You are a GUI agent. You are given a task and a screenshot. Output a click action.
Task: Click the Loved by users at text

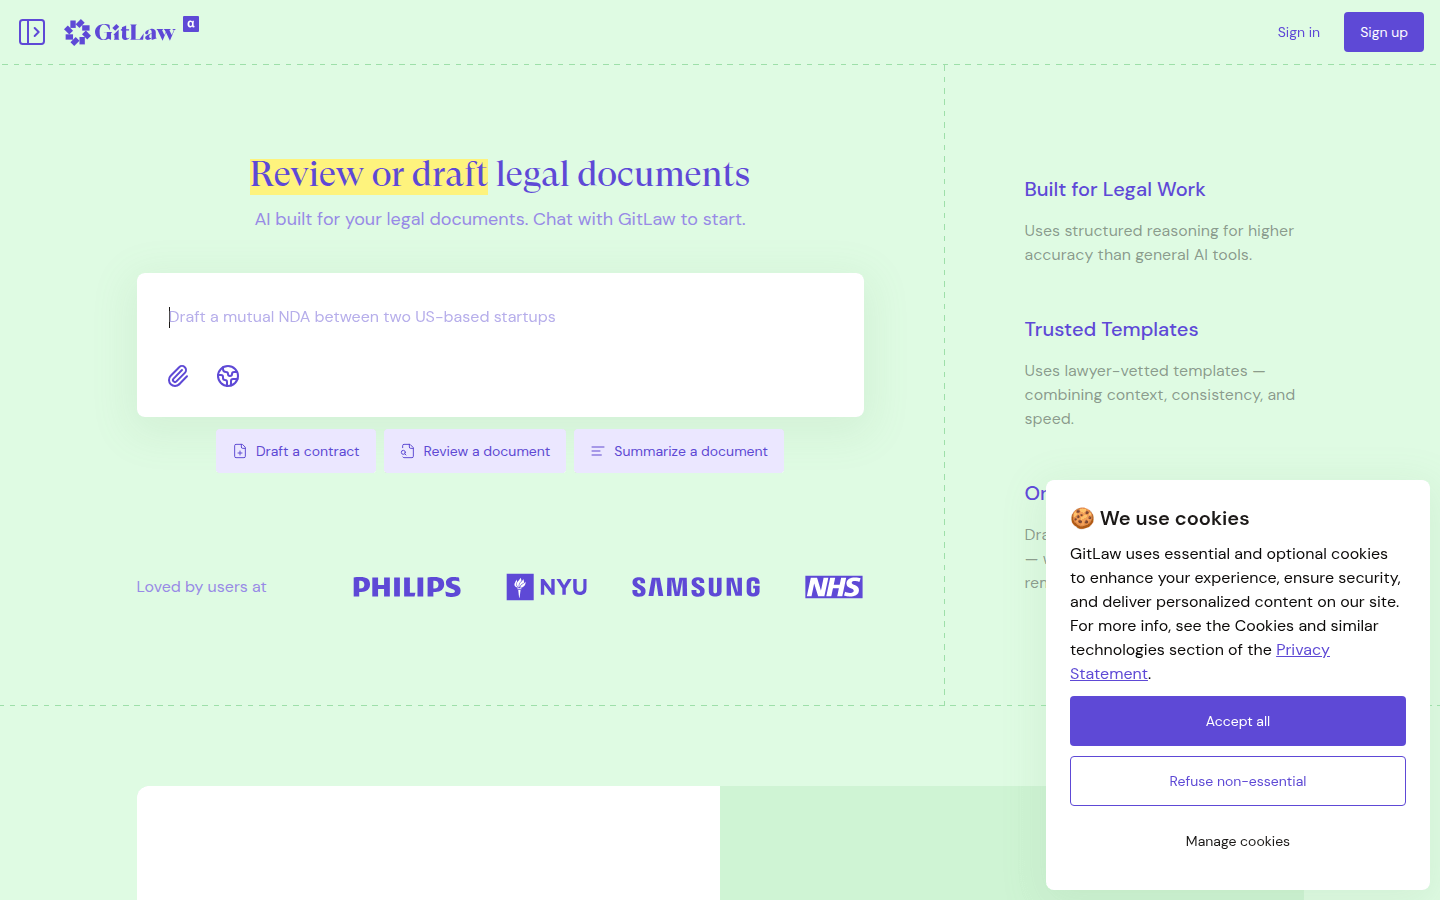(201, 587)
